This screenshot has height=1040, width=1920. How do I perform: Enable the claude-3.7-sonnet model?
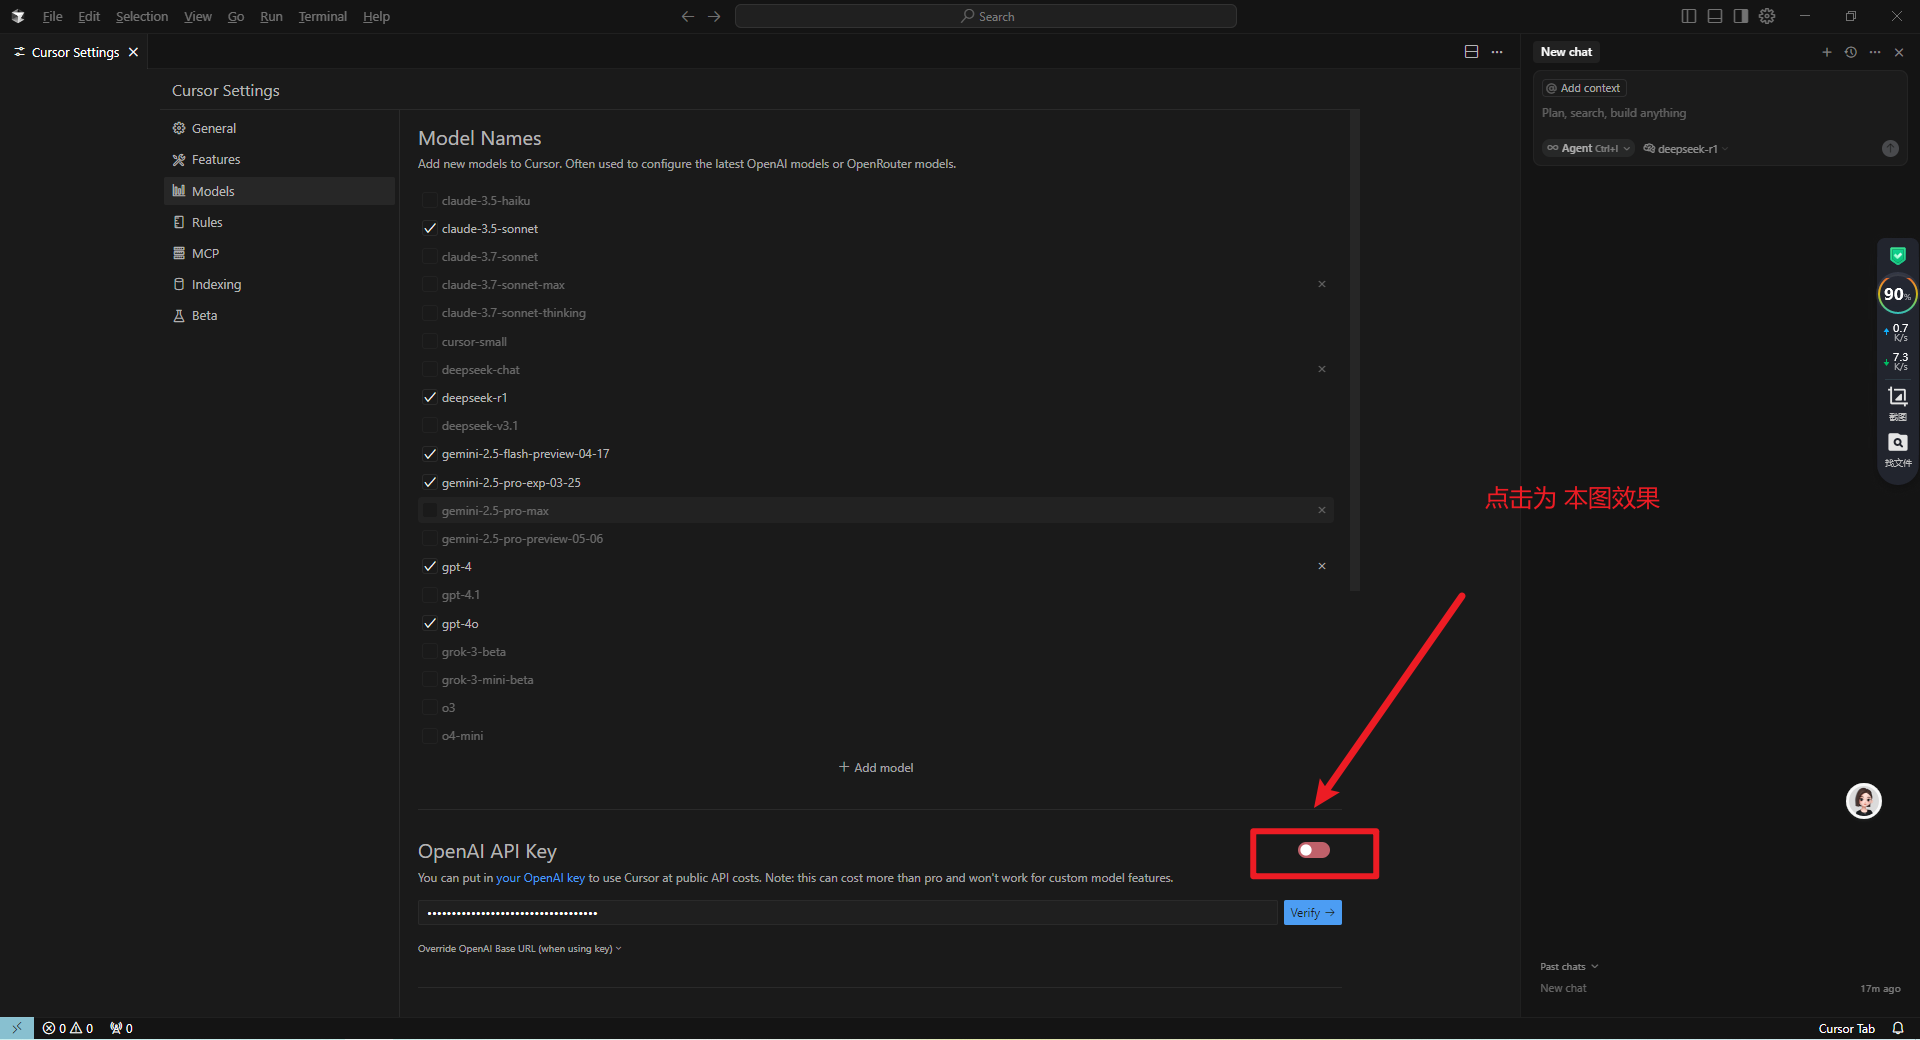pos(430,257)
